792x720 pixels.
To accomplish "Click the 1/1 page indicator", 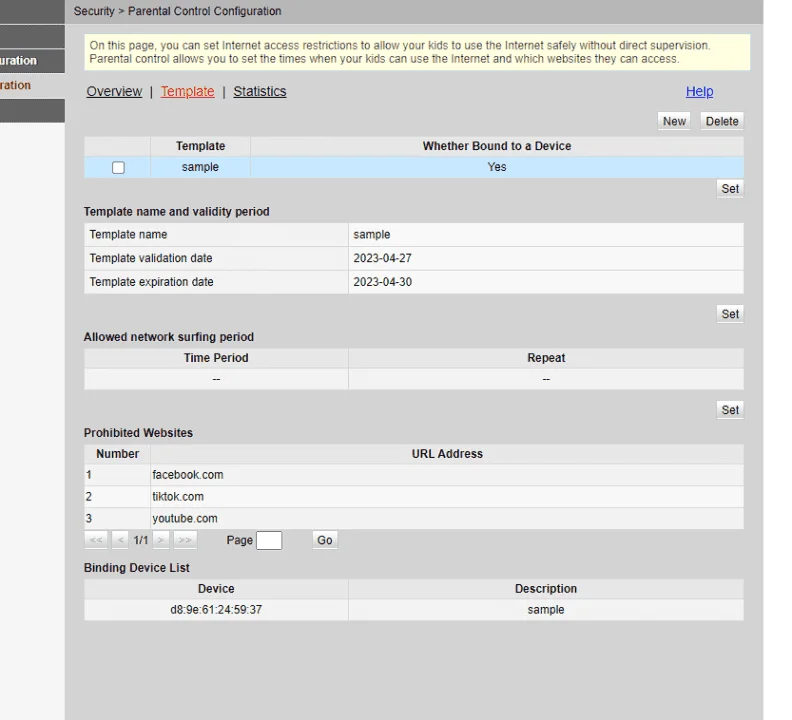I will pos(140,540).
